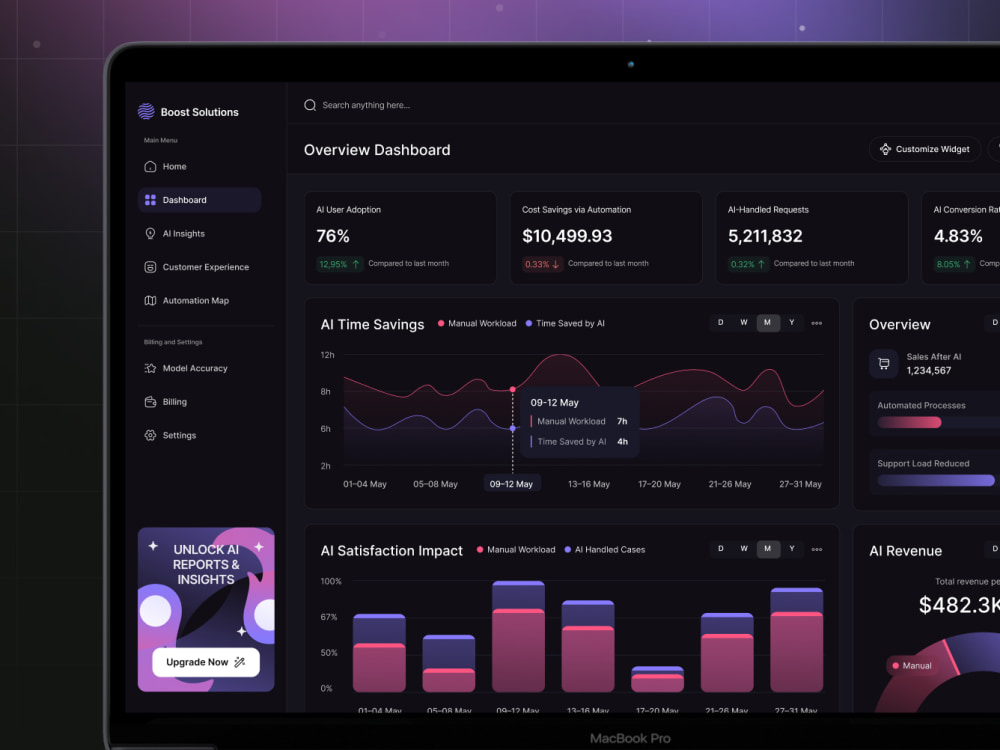Click the 13-16 May label on the Time Savings axis
The width and height of the screenshot is (1000, 750).
click(589, 484)
